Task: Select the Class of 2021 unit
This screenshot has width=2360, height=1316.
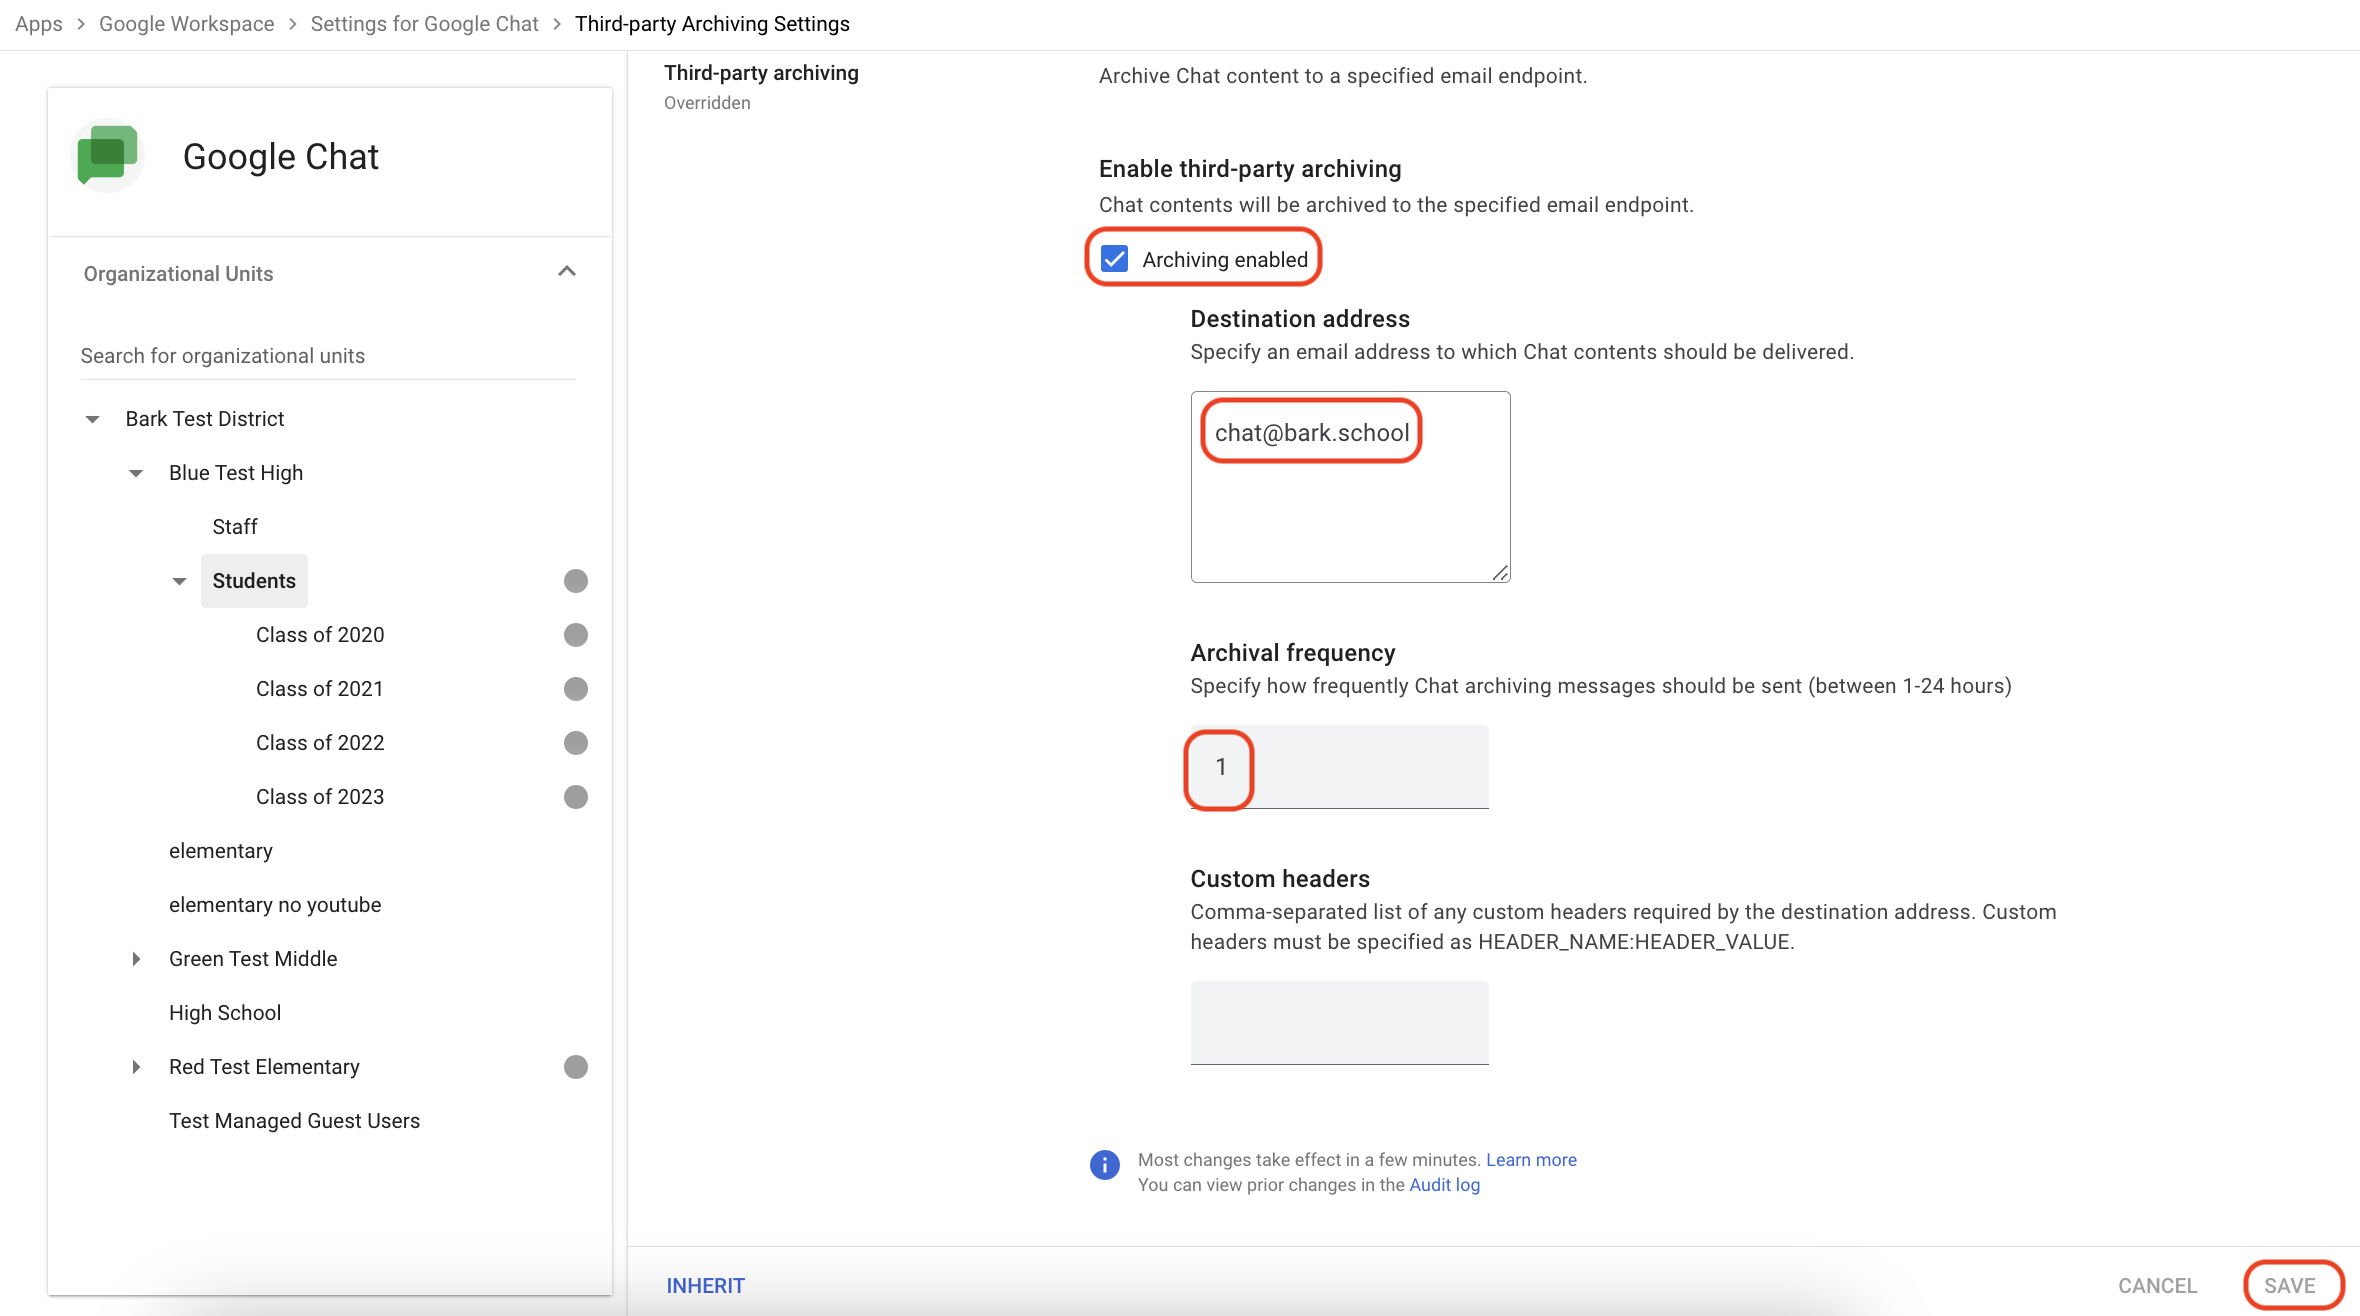Action: click(x=320, y=689)
